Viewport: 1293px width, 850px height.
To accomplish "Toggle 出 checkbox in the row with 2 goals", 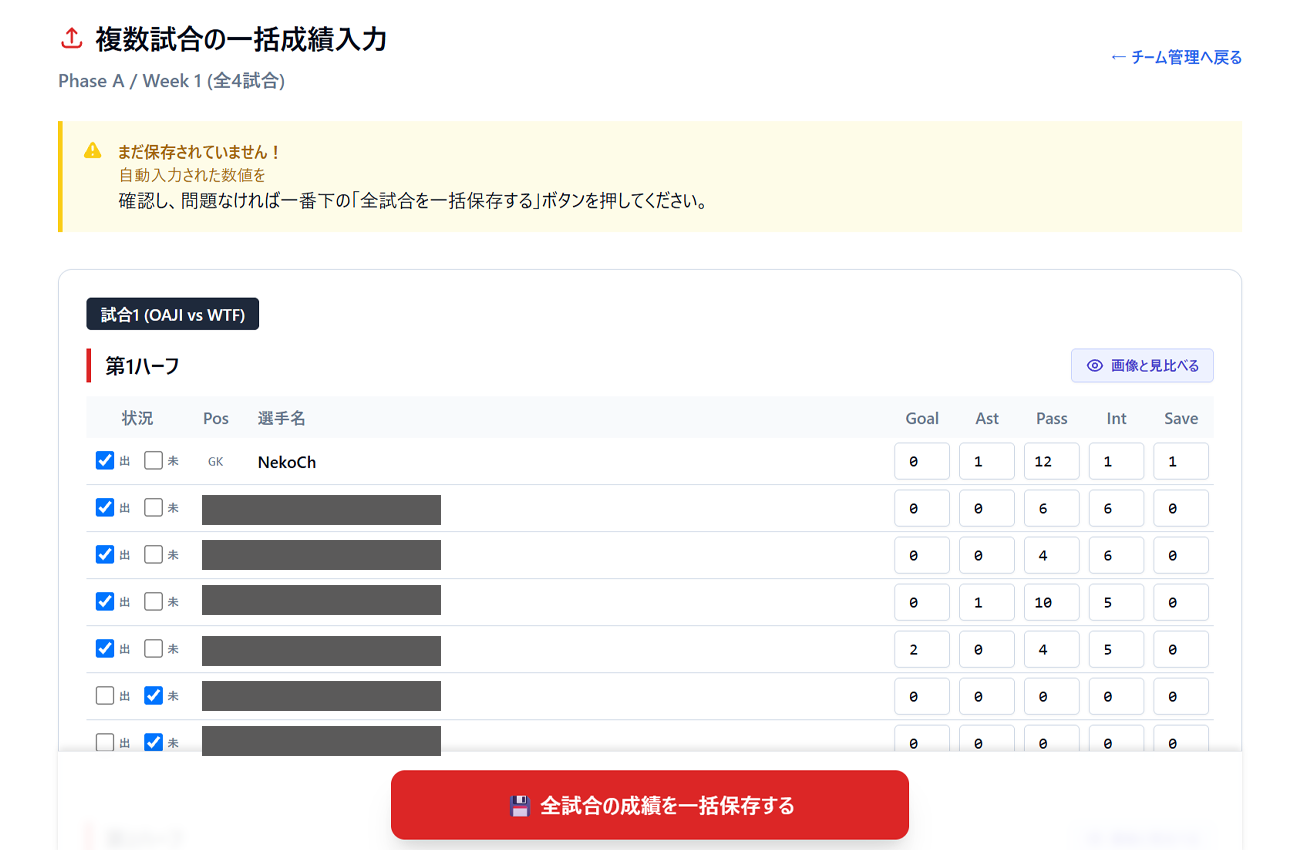I will tap(105, 649).
